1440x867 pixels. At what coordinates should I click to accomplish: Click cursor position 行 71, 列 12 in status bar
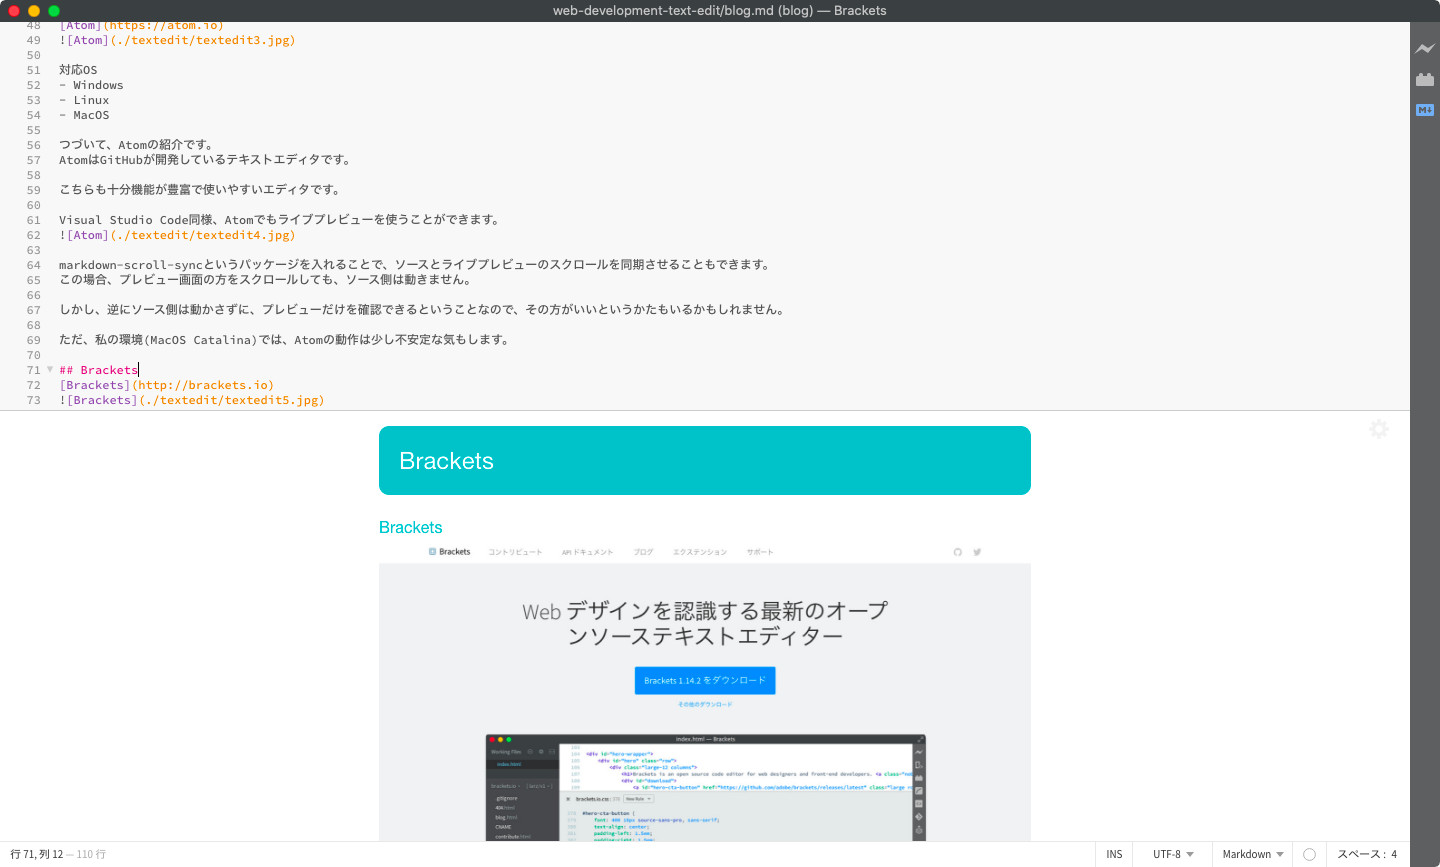(37, 854)
